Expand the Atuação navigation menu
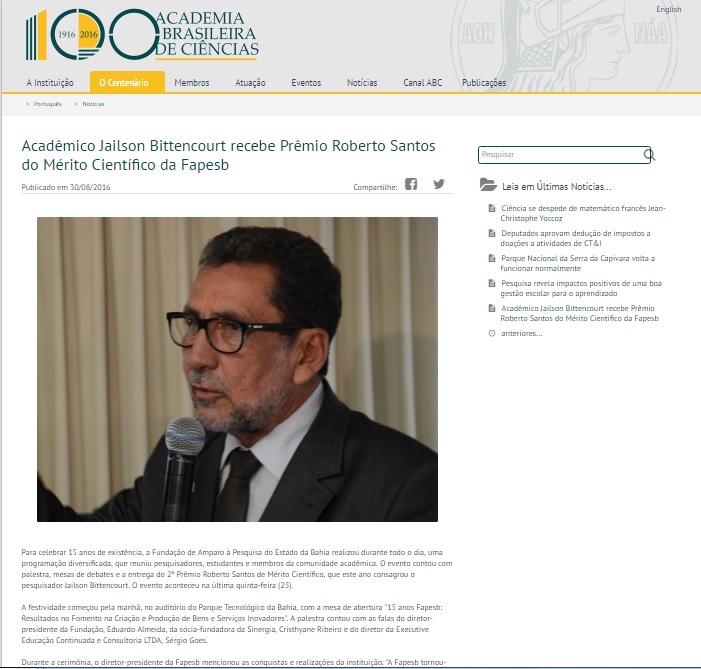This screenshot has width=701, height=669. pos(250,82)
